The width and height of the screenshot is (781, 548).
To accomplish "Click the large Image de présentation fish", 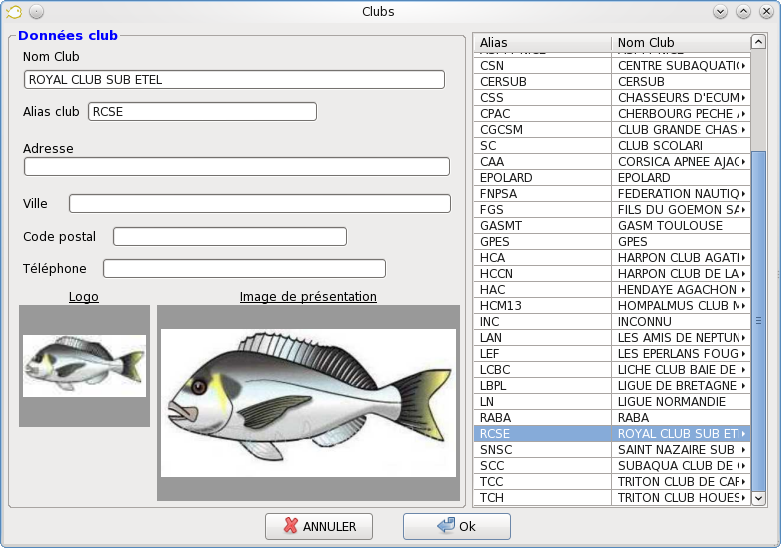I will tap(308, 402).
